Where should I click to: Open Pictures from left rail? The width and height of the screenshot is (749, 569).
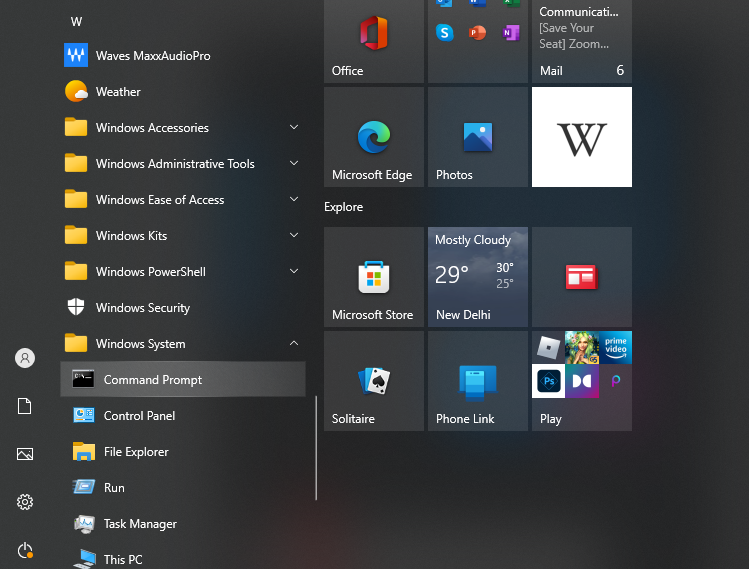(25, 454)
